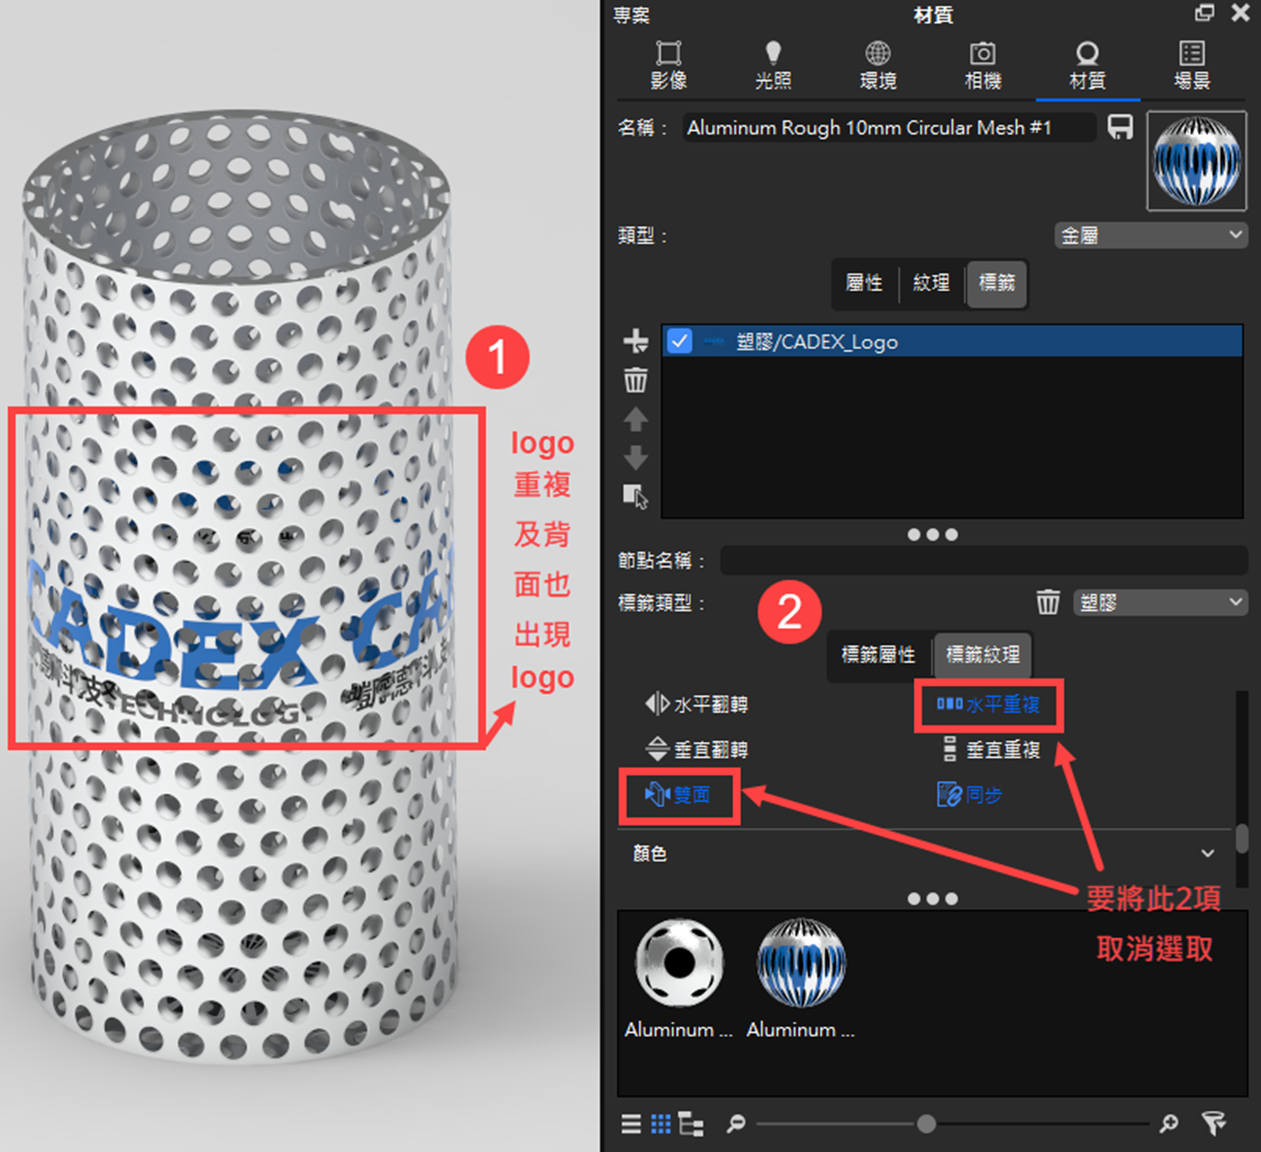Delete label type with trash icon
The image size is (1261, 1152).
(1048, 602)
